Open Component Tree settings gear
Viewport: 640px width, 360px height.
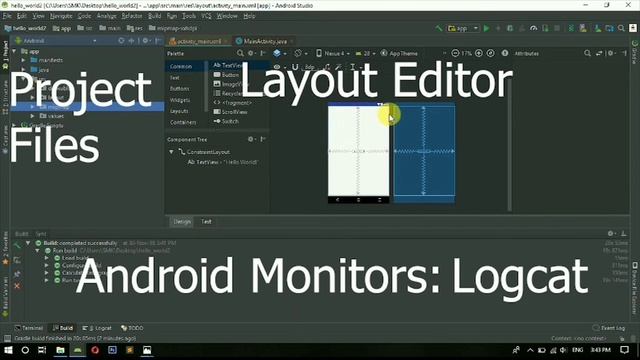251,140
